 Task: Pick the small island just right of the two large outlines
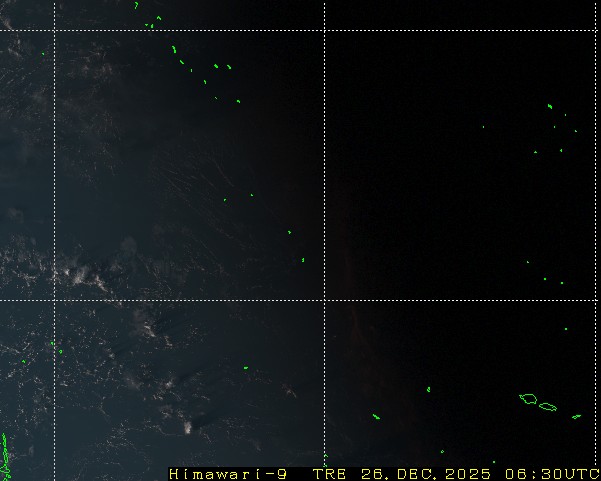tap(577, 416)
